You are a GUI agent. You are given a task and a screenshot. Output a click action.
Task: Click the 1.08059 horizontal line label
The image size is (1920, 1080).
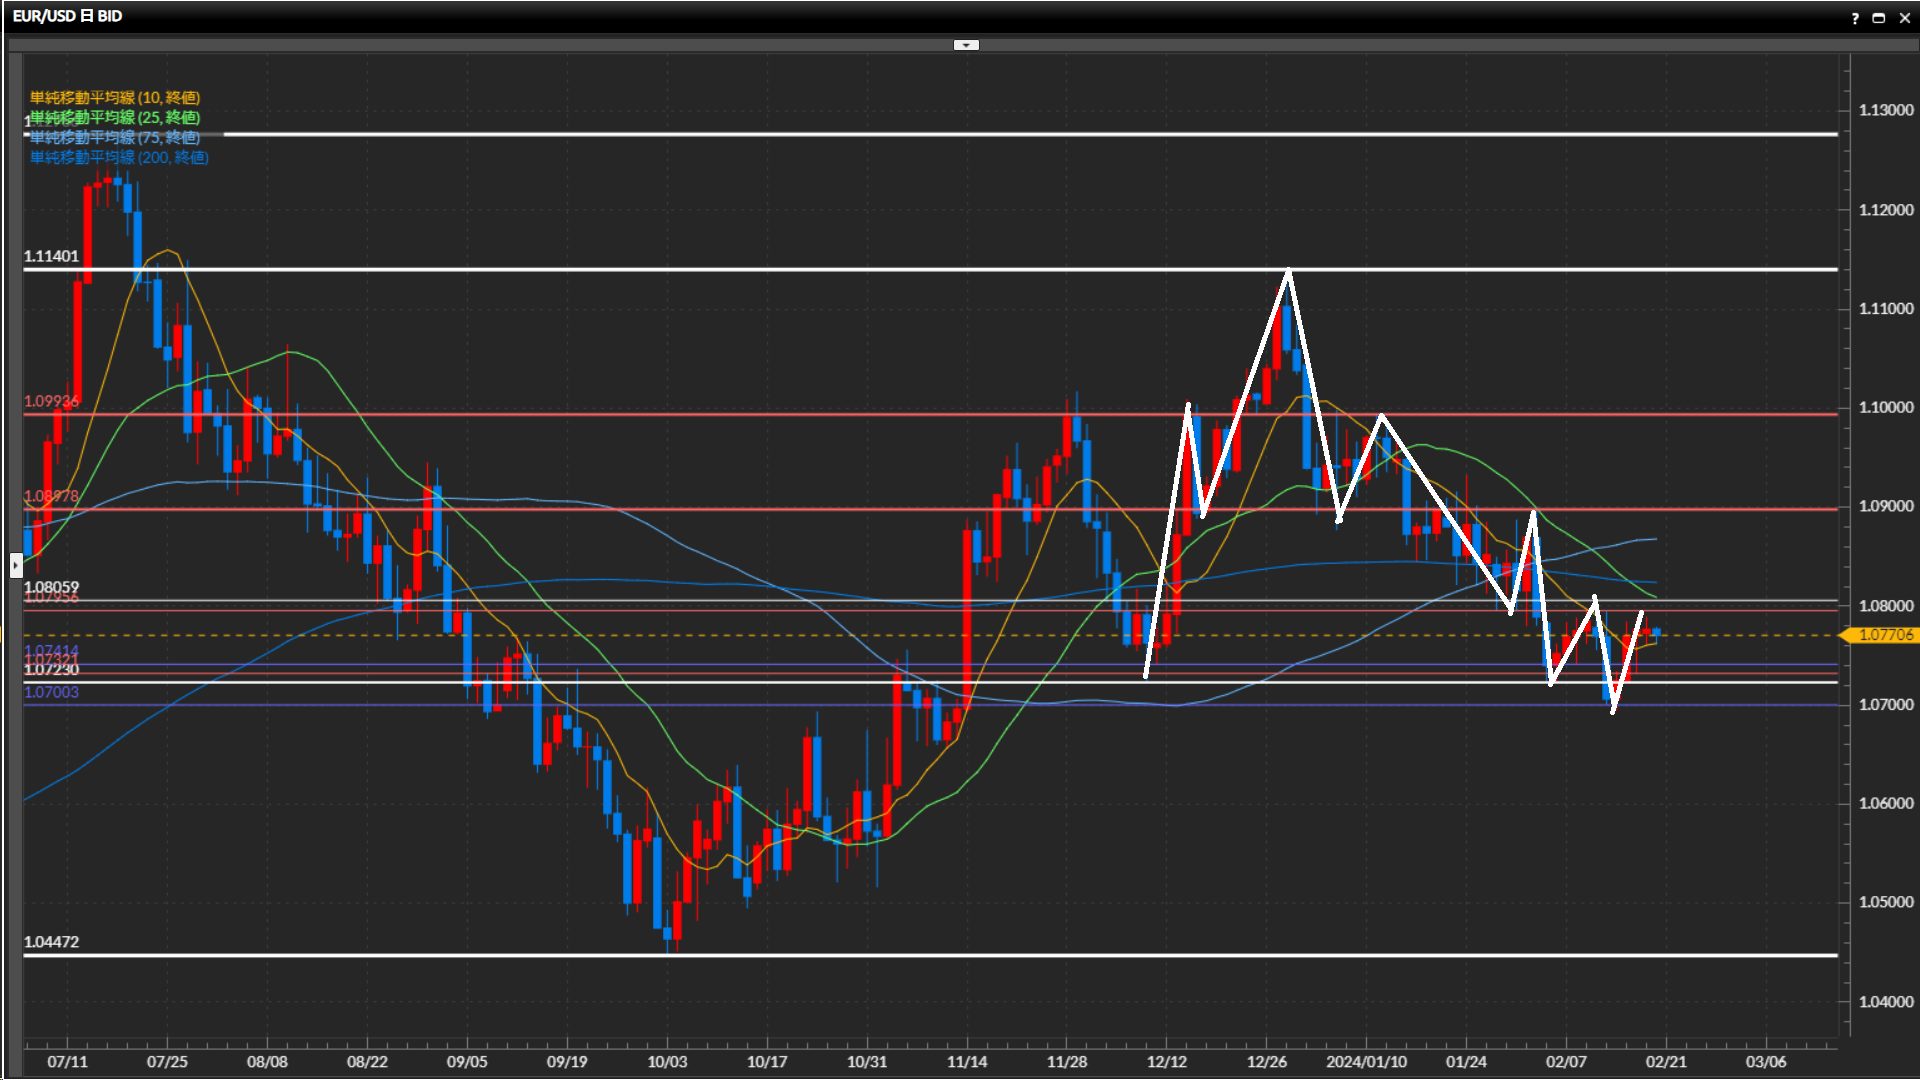coord(51,587)
